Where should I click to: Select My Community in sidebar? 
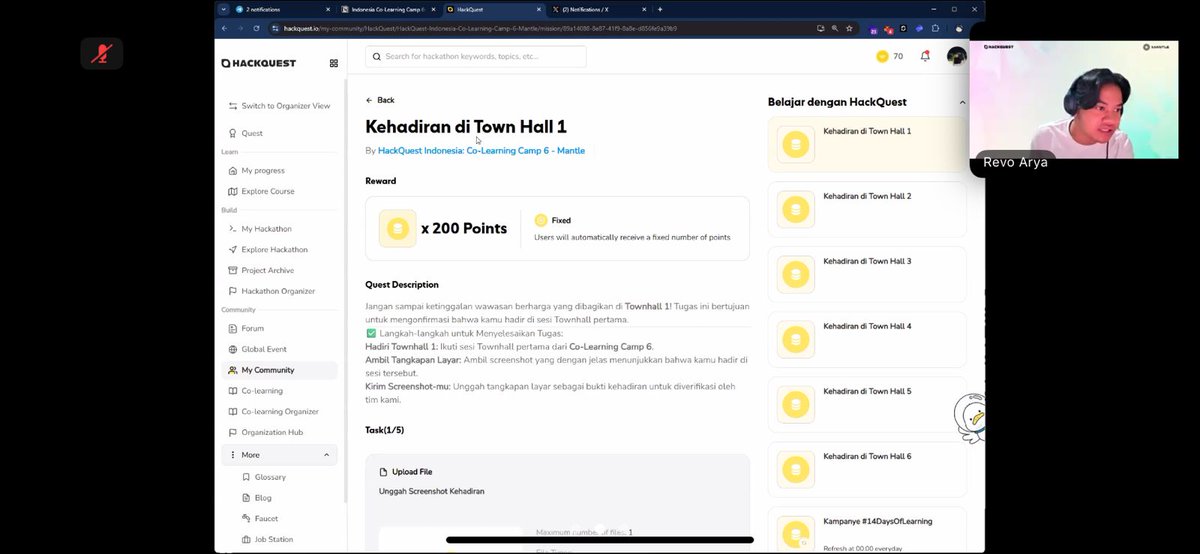(x=279, y=370)
